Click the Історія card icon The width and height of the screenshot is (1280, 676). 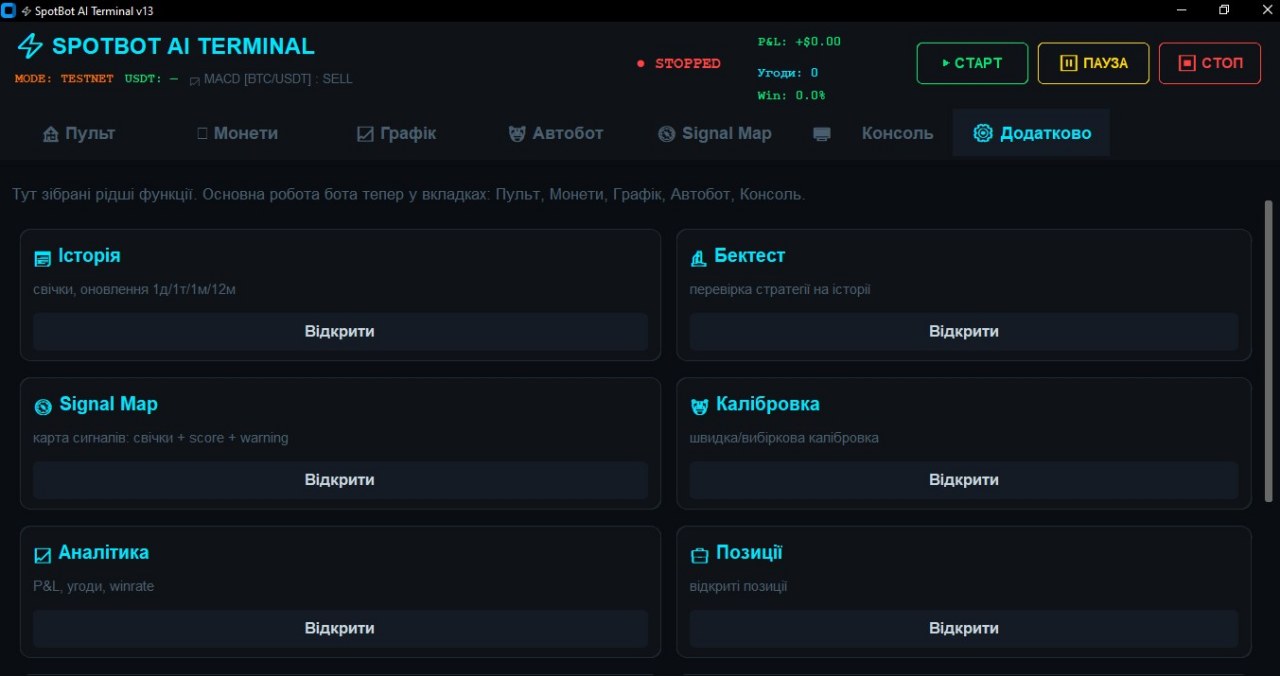pyautogui.click(x=42, y=259)
